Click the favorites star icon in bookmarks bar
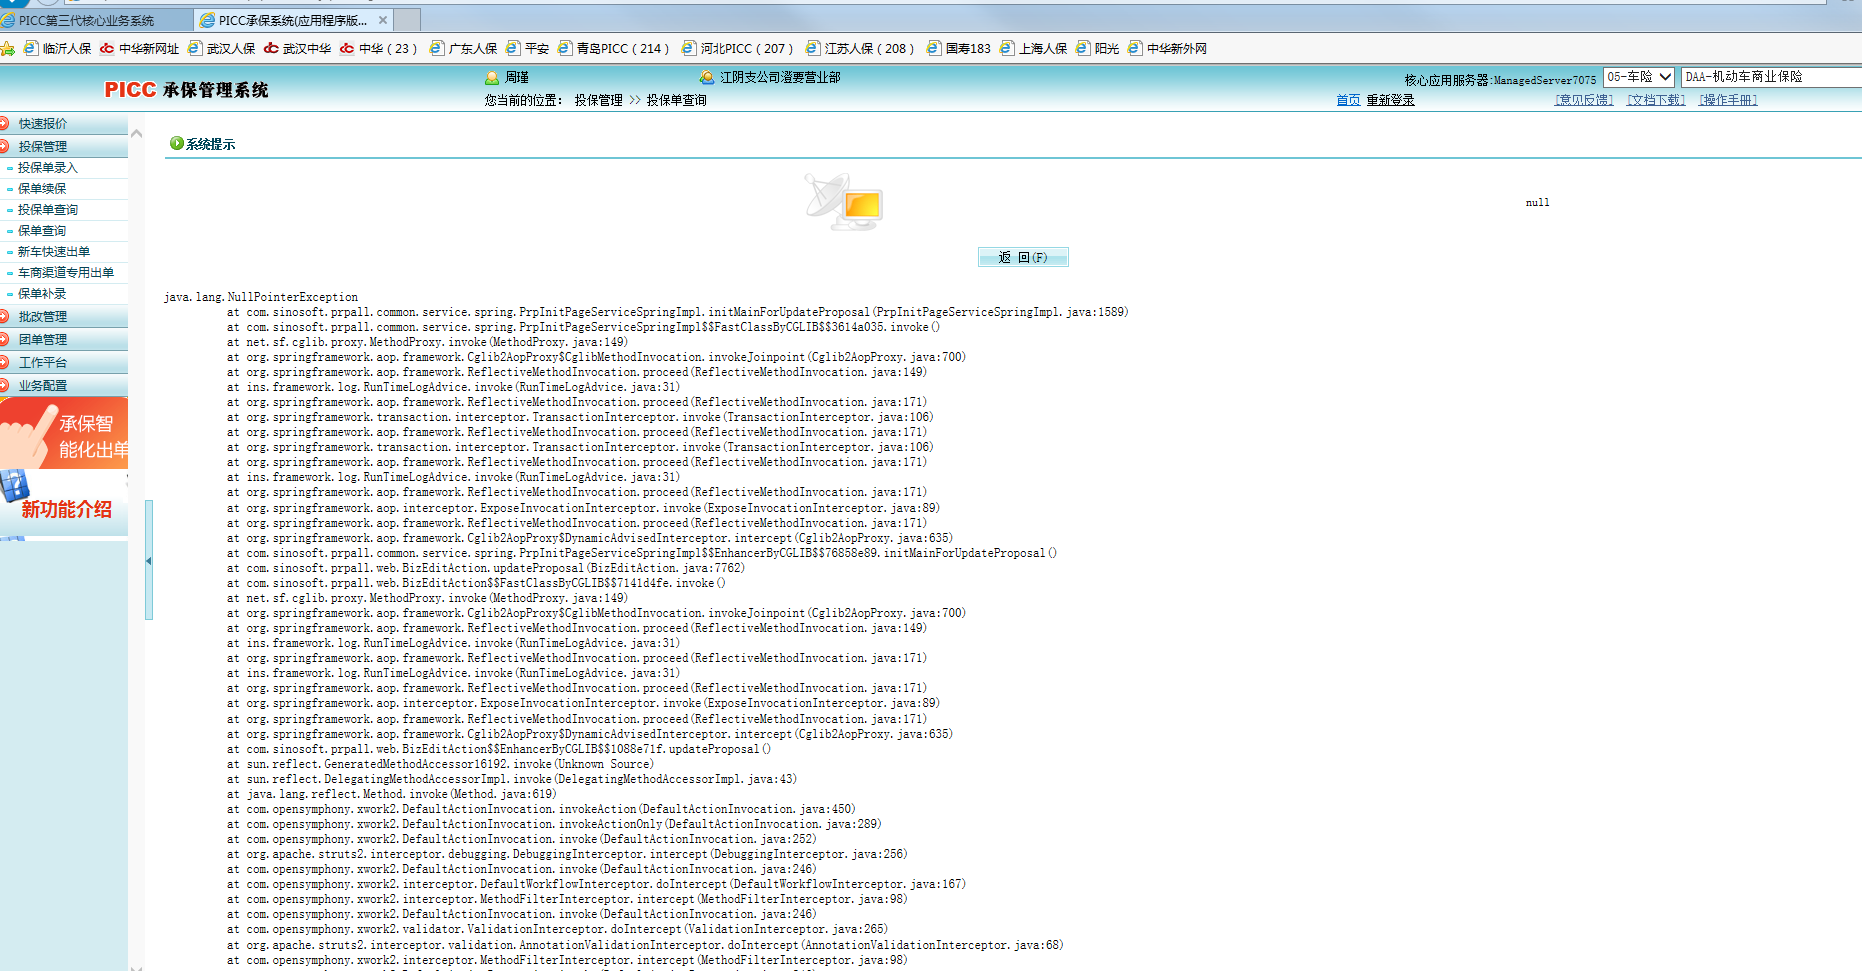Screen dimensions: 1862x971 tap(8, 48)
